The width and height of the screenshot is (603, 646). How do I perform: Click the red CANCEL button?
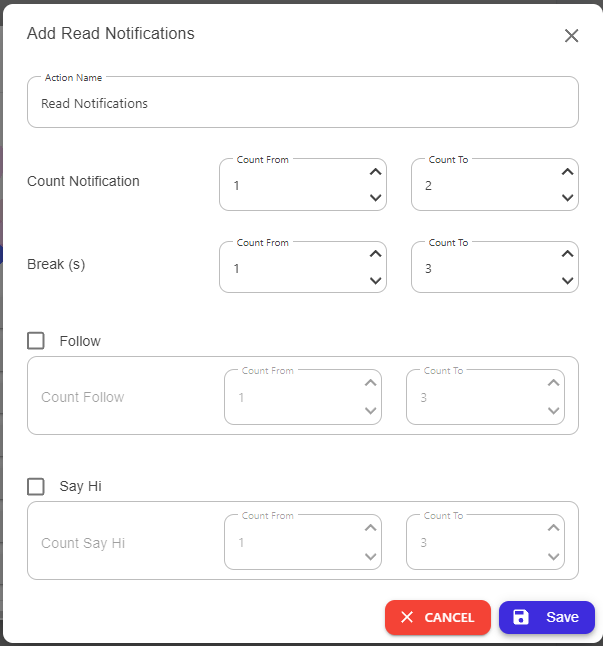point(438,617)
